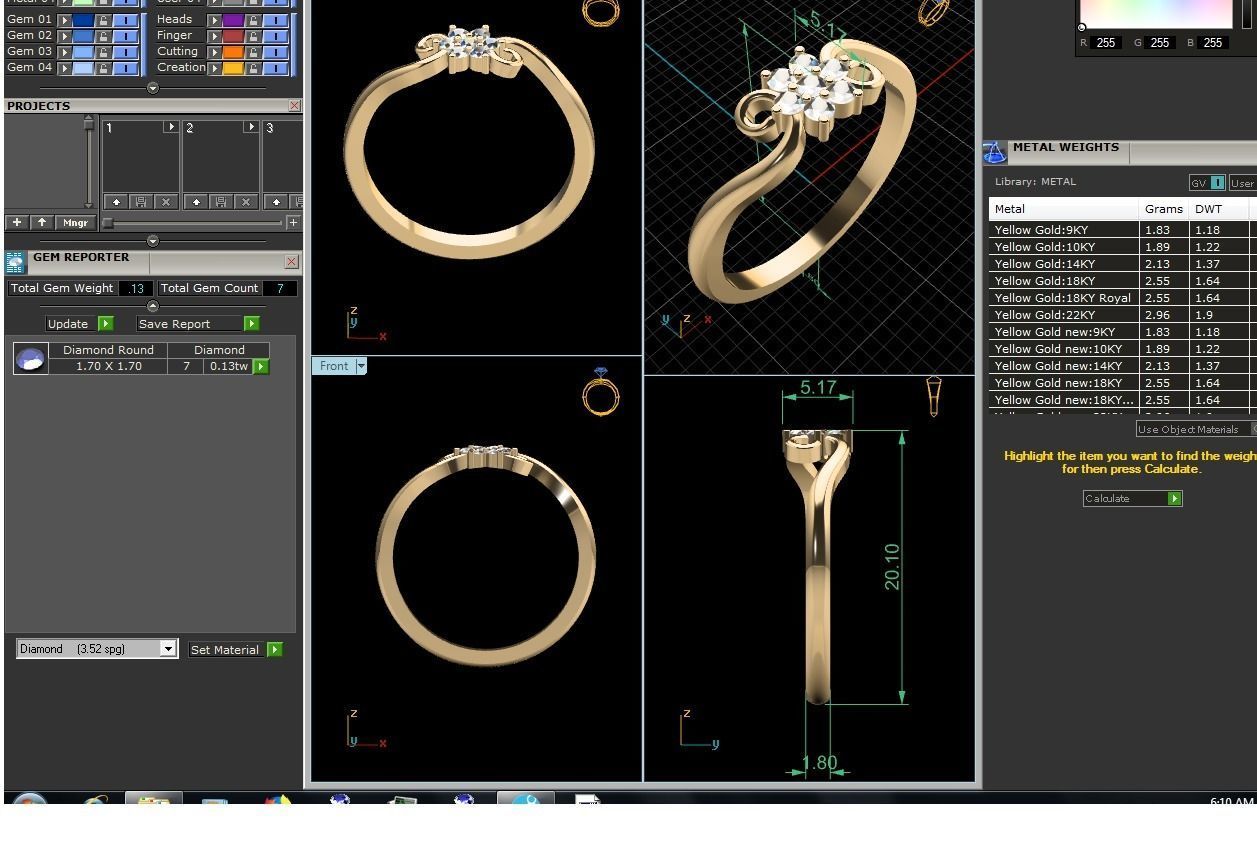Open the project Mngr manager
This screenshot has height=867, width=1257.
[76, 222]
